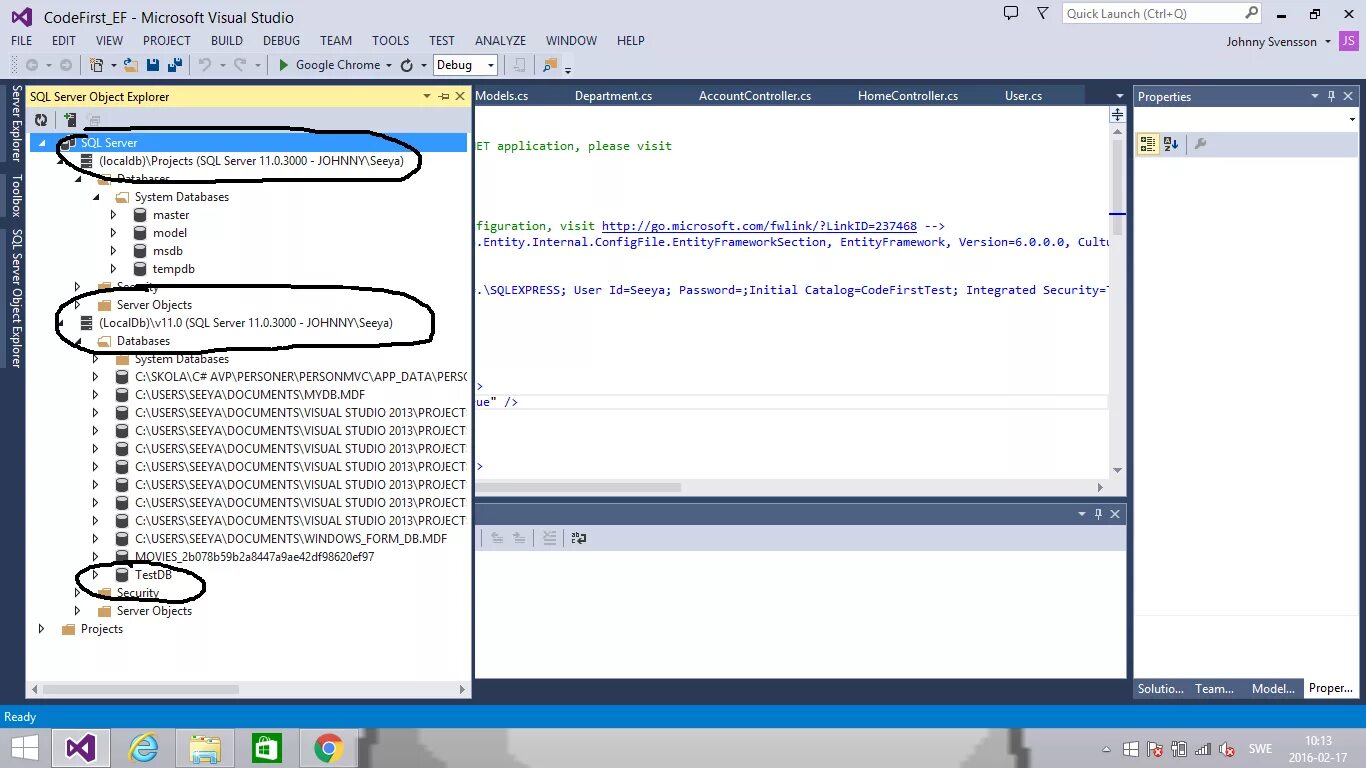Image resolution: width=1366 pixels, height=768 pixels.
Task: Switch to the HomeController.cs tab
Action: (908, 96)
